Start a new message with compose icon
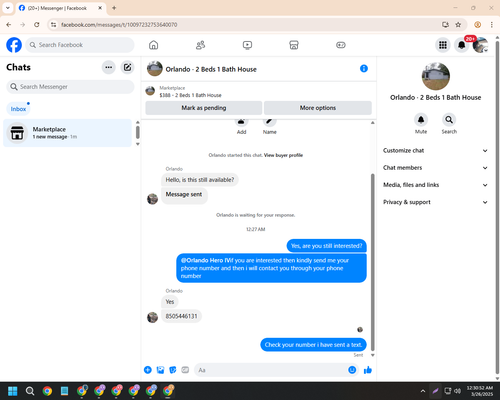The image size is (500, 400). pos(127,67)
